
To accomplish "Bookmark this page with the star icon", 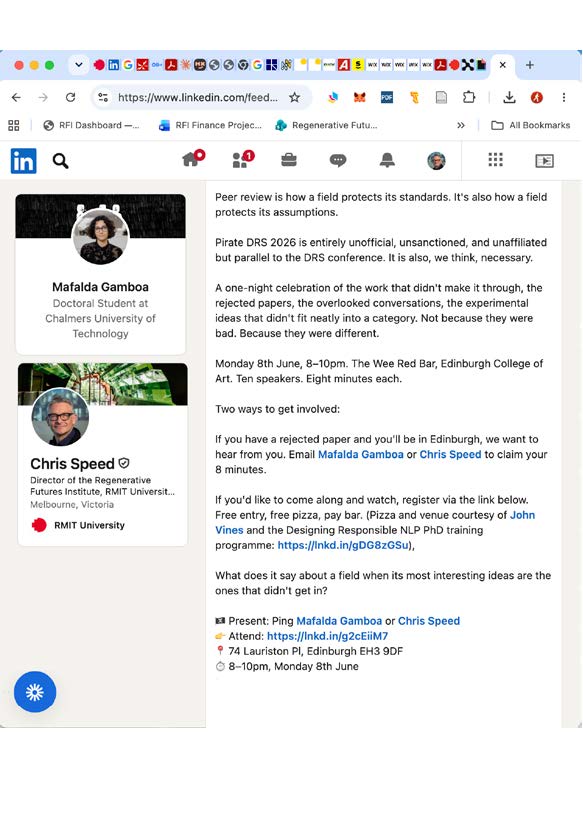I will point(294,97).
